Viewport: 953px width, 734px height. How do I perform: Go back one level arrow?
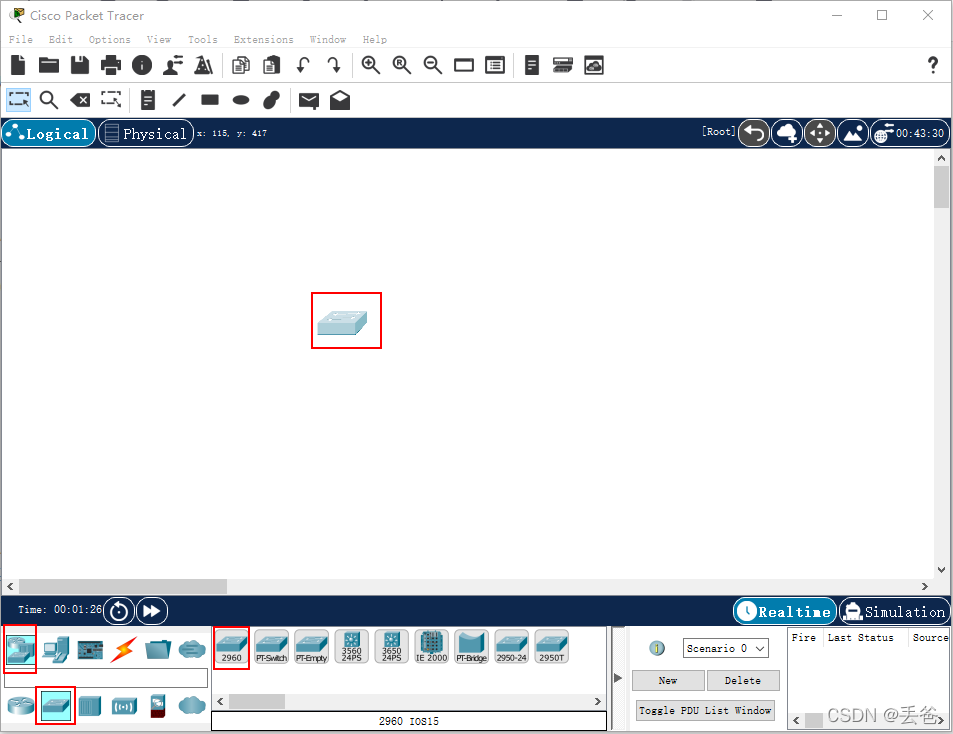(754, 133)
